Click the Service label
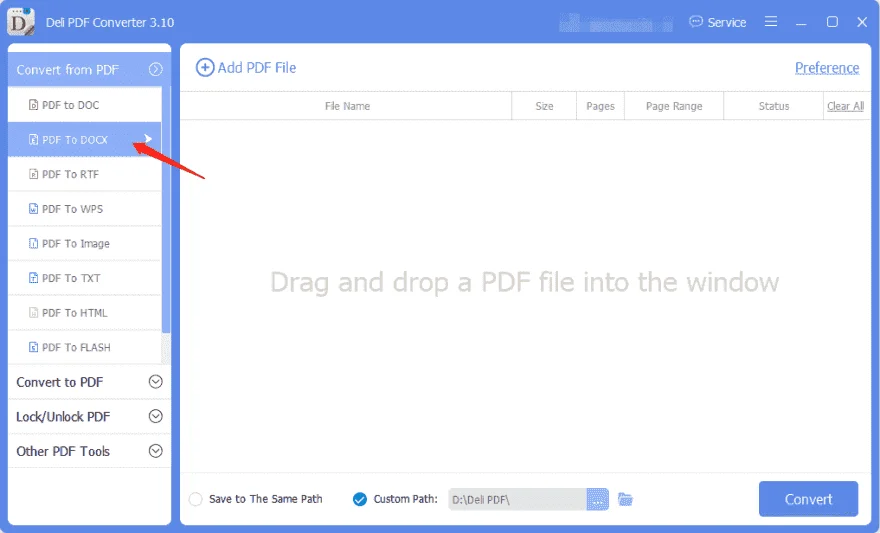Viewport: 880px width, 533px height. 727,22
